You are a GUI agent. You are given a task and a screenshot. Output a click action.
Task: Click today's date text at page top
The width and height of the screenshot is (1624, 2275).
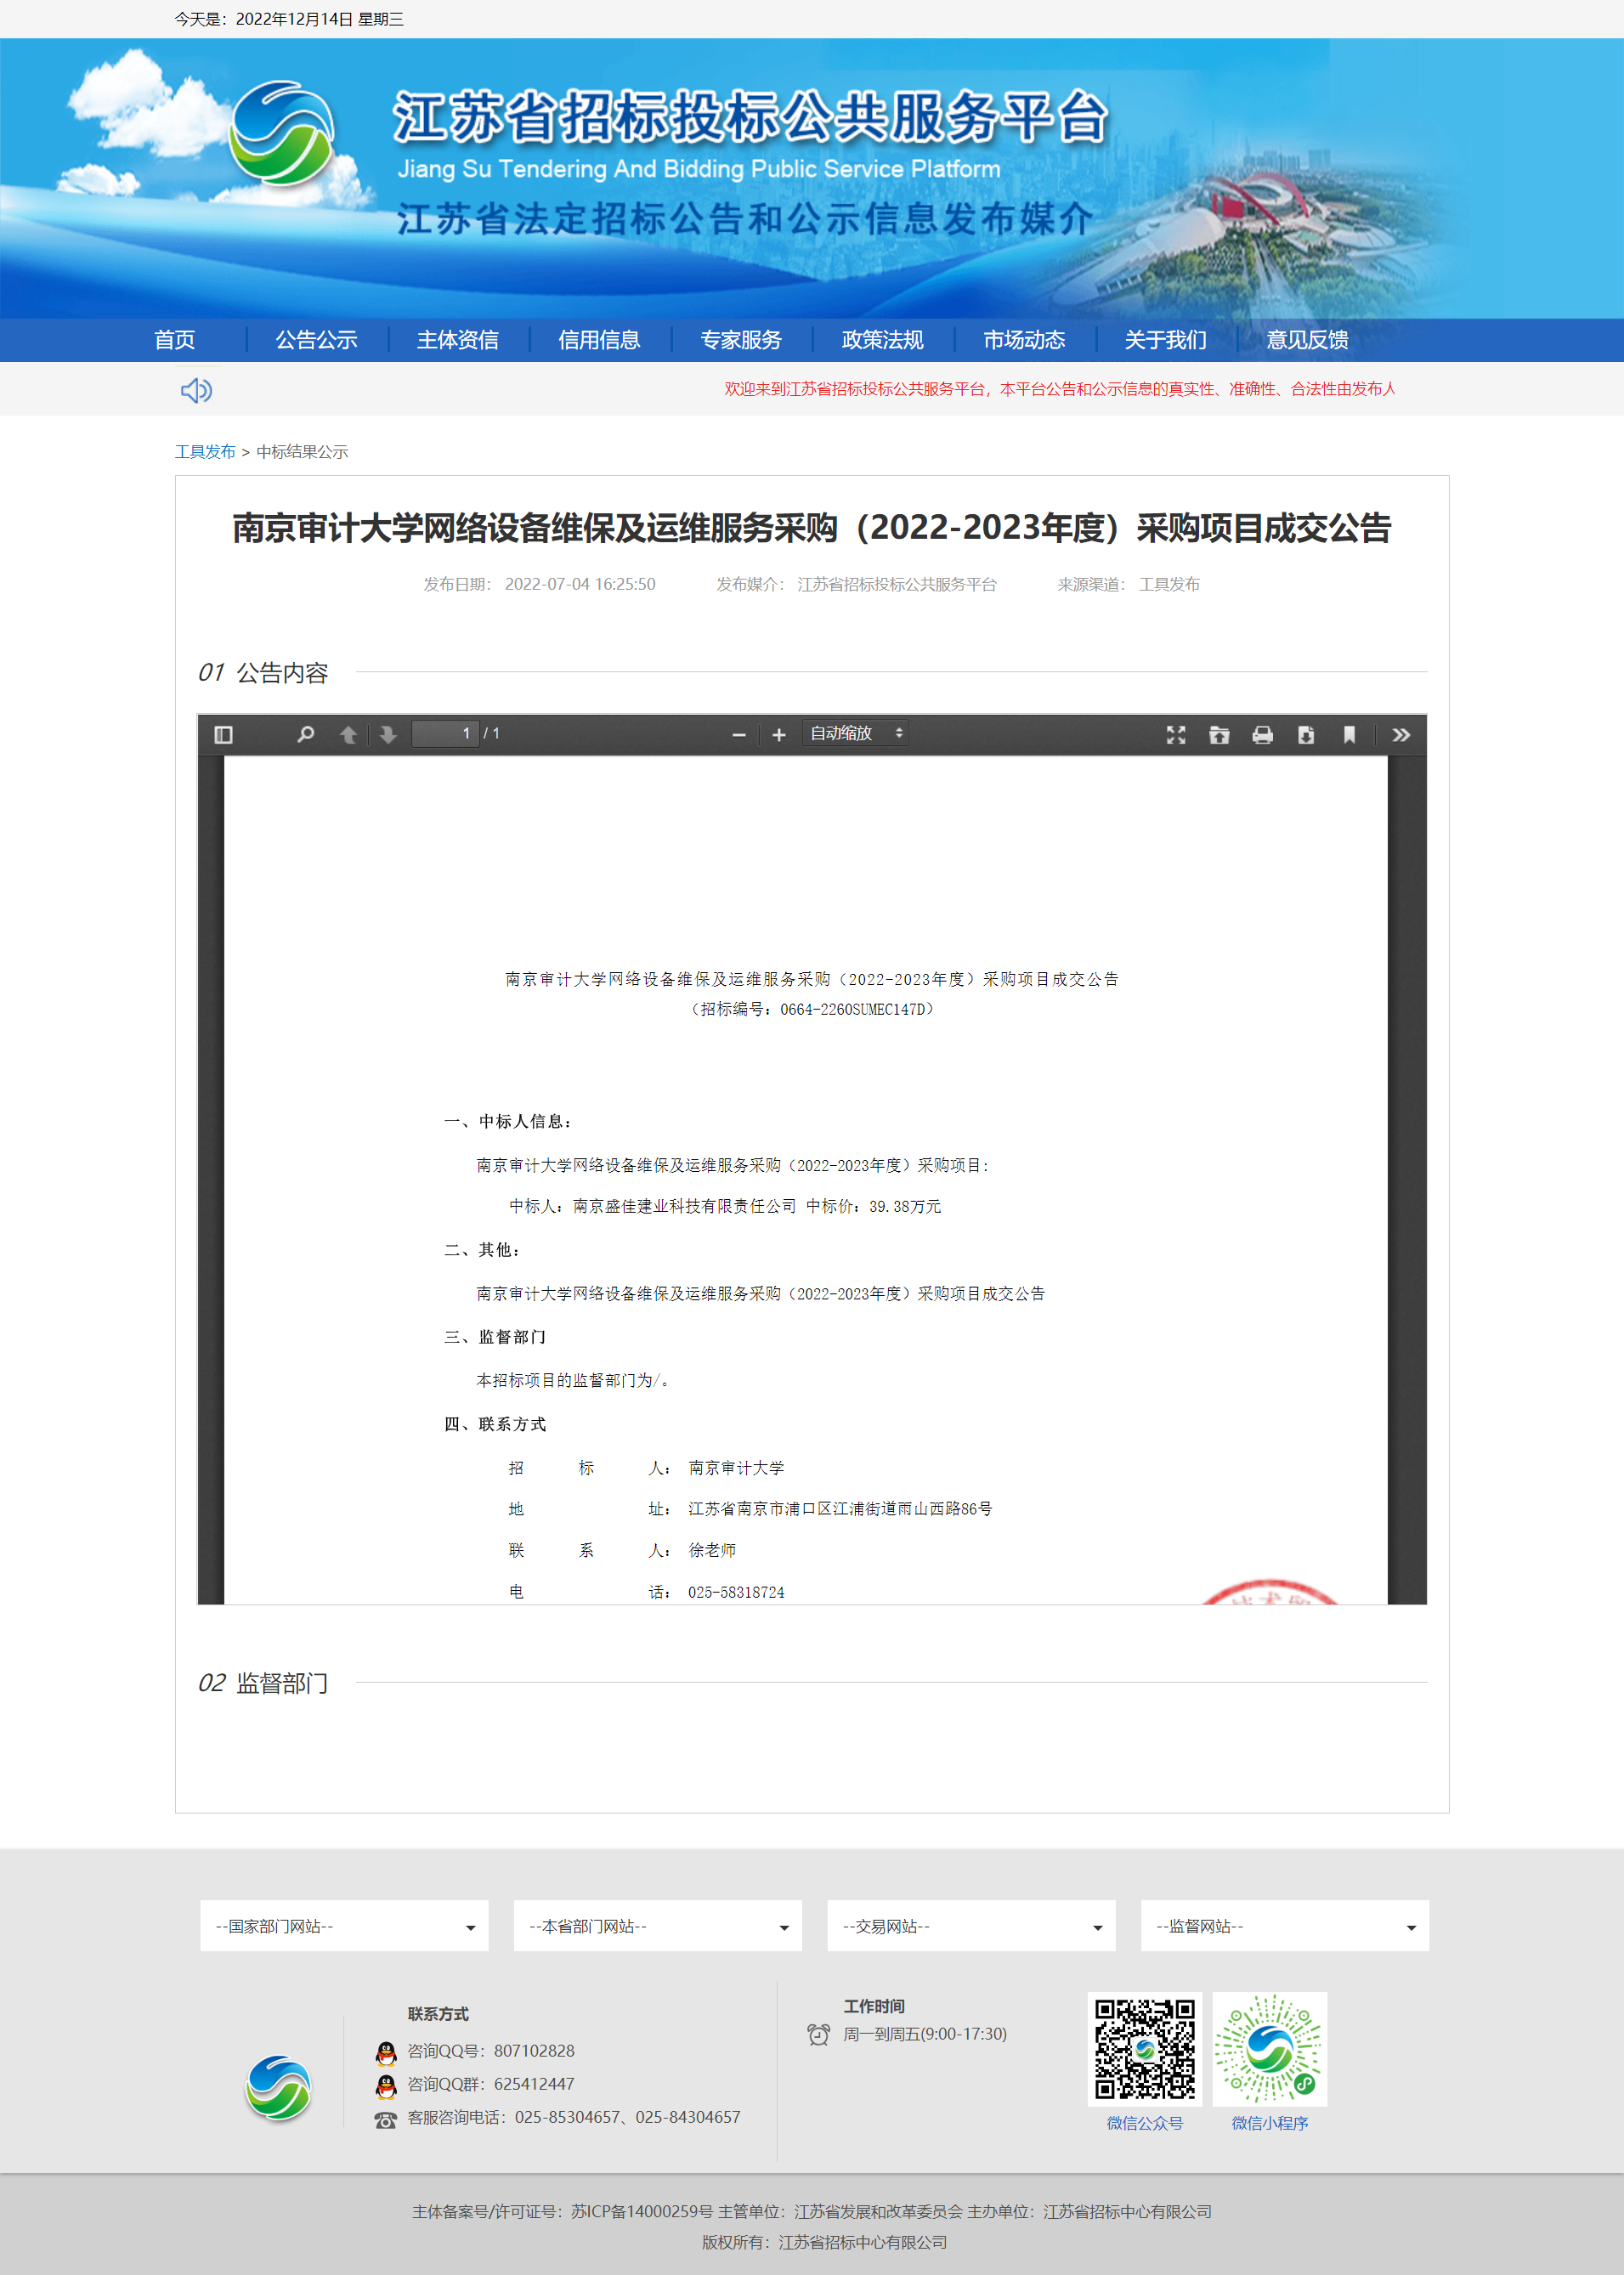coord(289,19)
